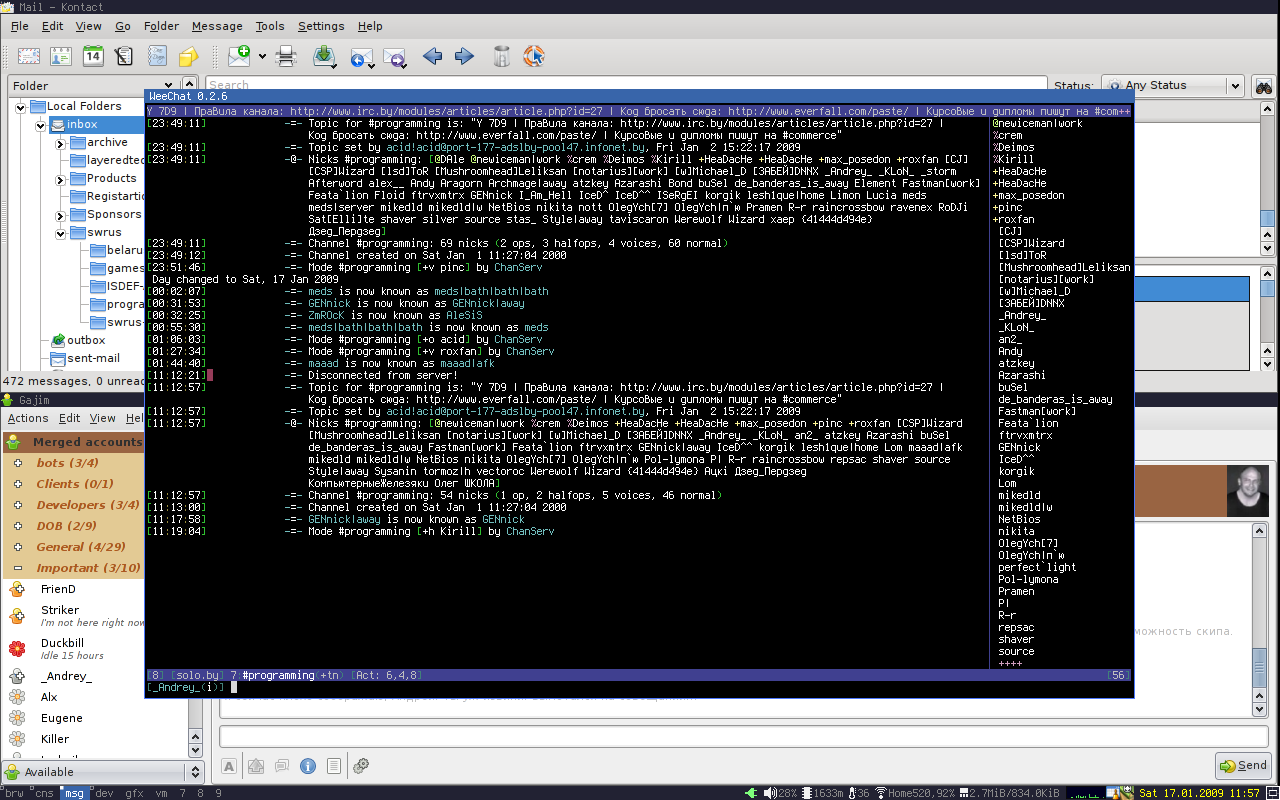This screenshot has width=1280, height=800.
Task: Expand the Developers contacts group
Action: click(x=17, y=505)
